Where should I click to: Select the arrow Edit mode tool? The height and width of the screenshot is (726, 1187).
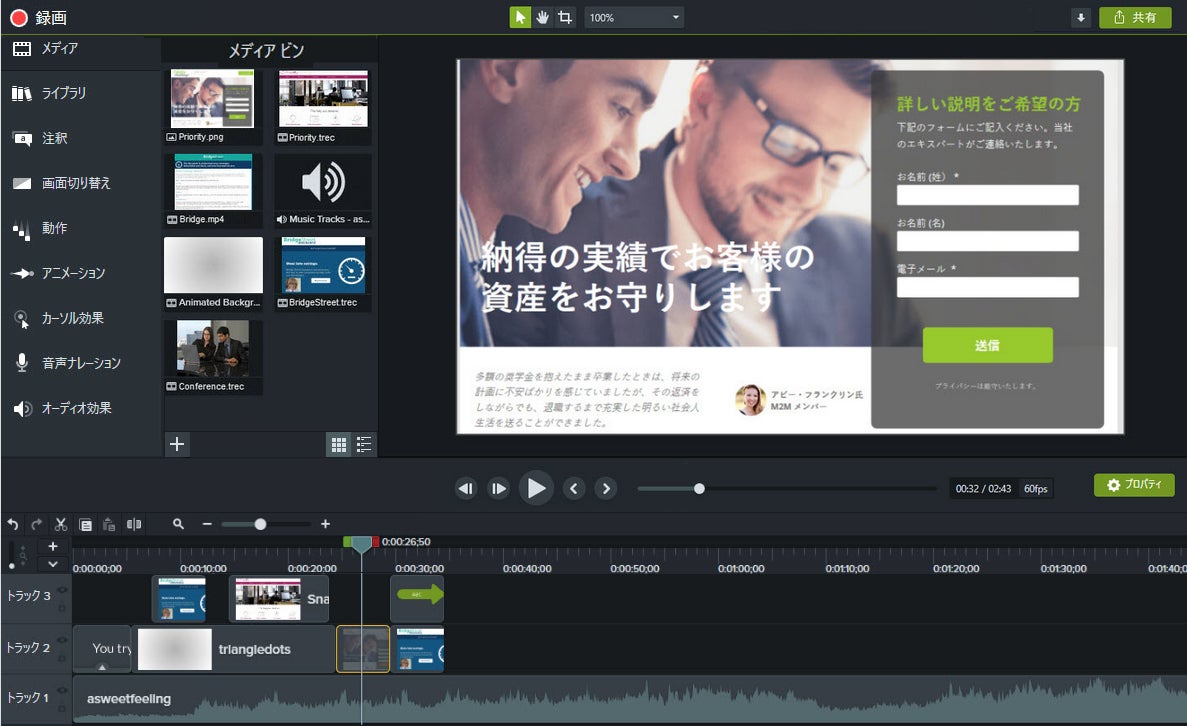coord(520,17)
